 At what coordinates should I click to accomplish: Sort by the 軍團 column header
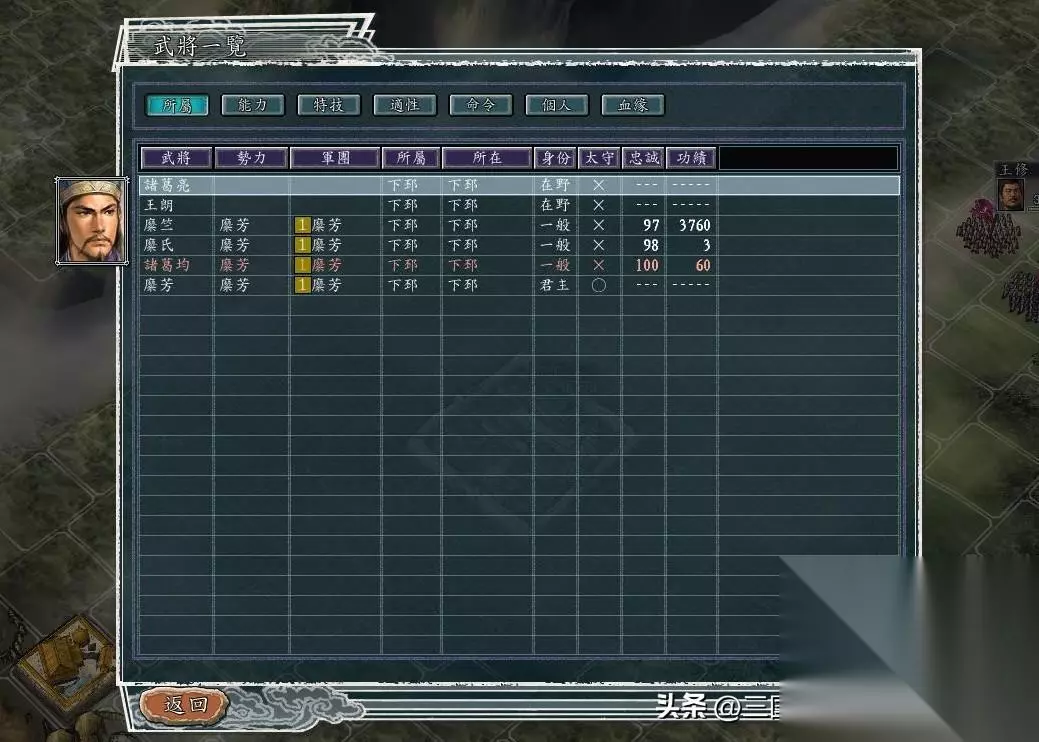[x=335, y=158]
